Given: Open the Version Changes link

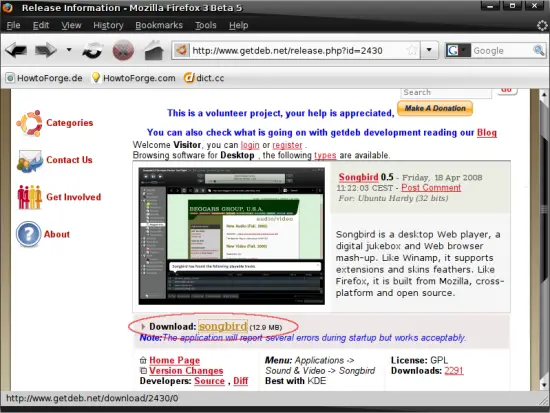Looking at the screenshot, I should pyautogui.click(x=186, y=371).
